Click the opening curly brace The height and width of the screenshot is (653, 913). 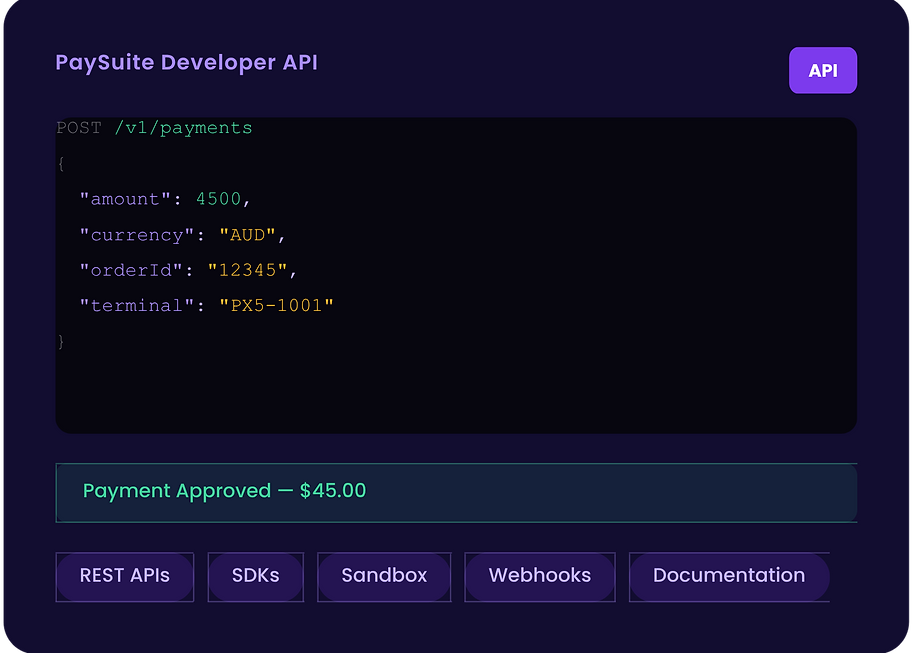coord(61,164)
